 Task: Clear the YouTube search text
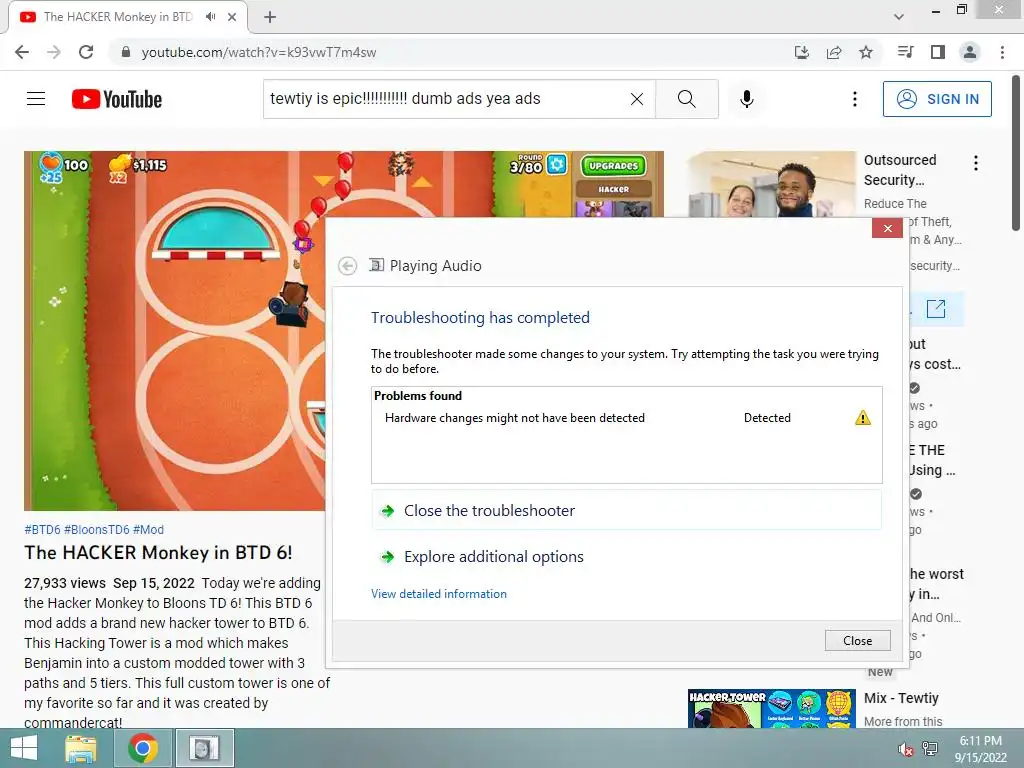[x=637, y=99]
